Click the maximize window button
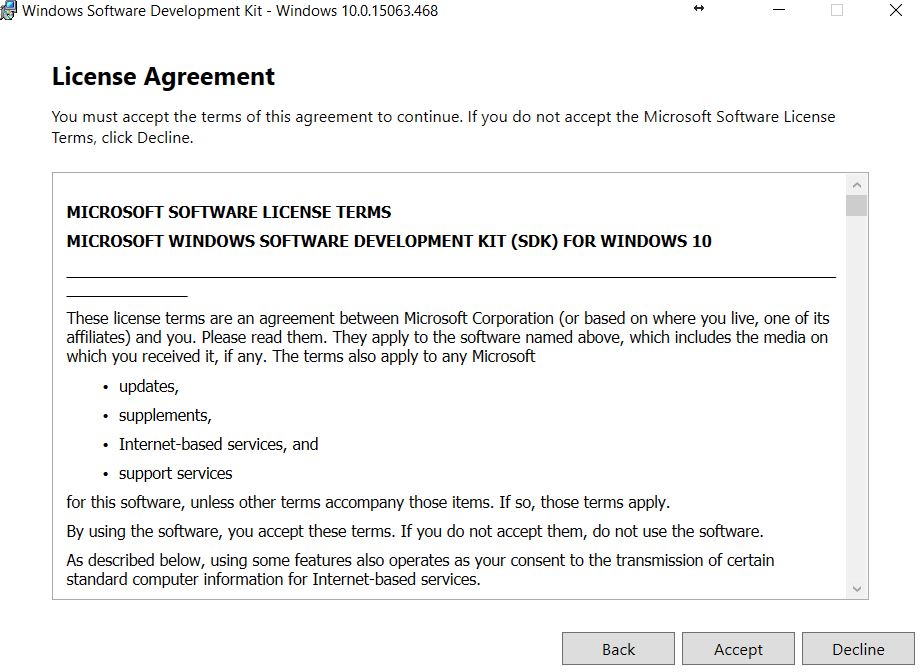923x672 pixels. pos(837,10)
